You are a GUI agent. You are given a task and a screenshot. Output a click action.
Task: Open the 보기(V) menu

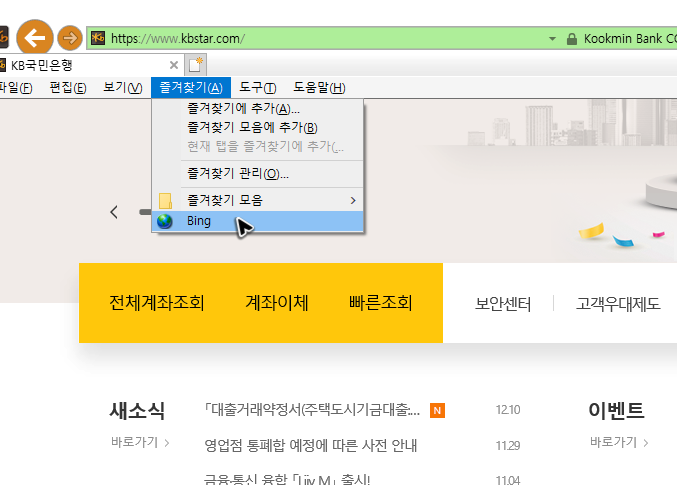[123, 88]
